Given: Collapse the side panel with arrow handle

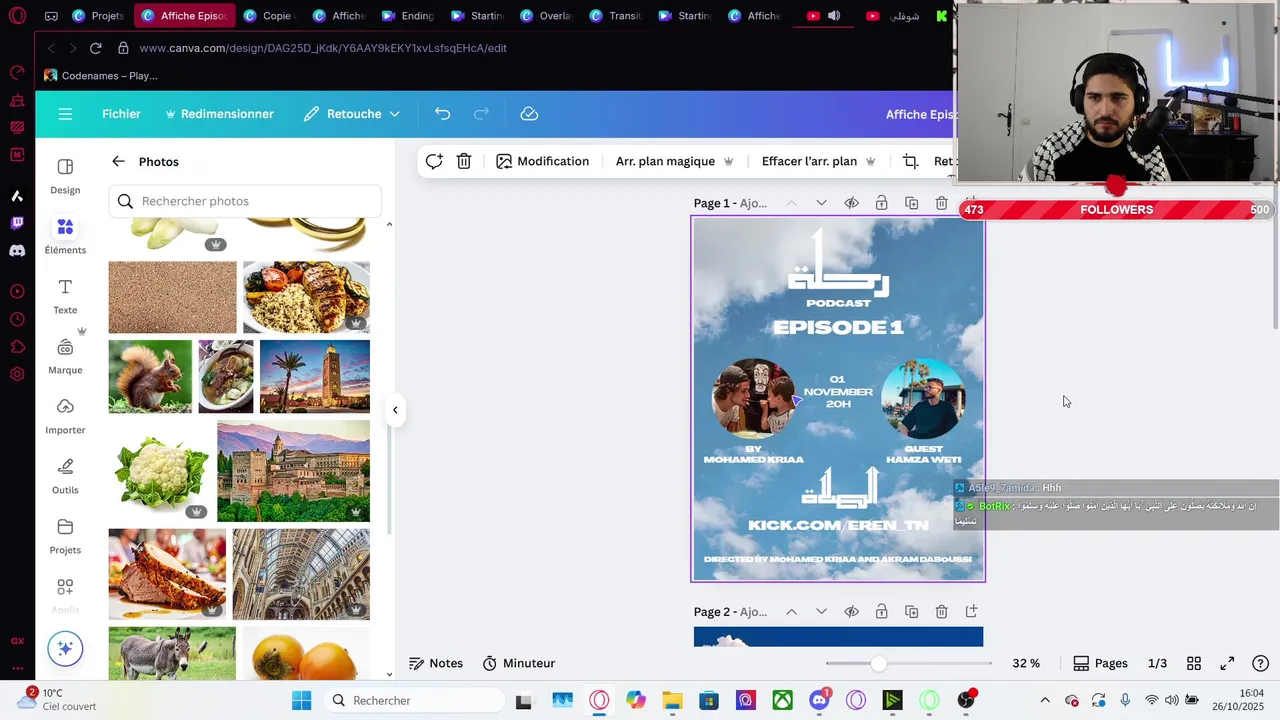Looking at the screenshot, I should pyautogui.click(x=395, y=409).
